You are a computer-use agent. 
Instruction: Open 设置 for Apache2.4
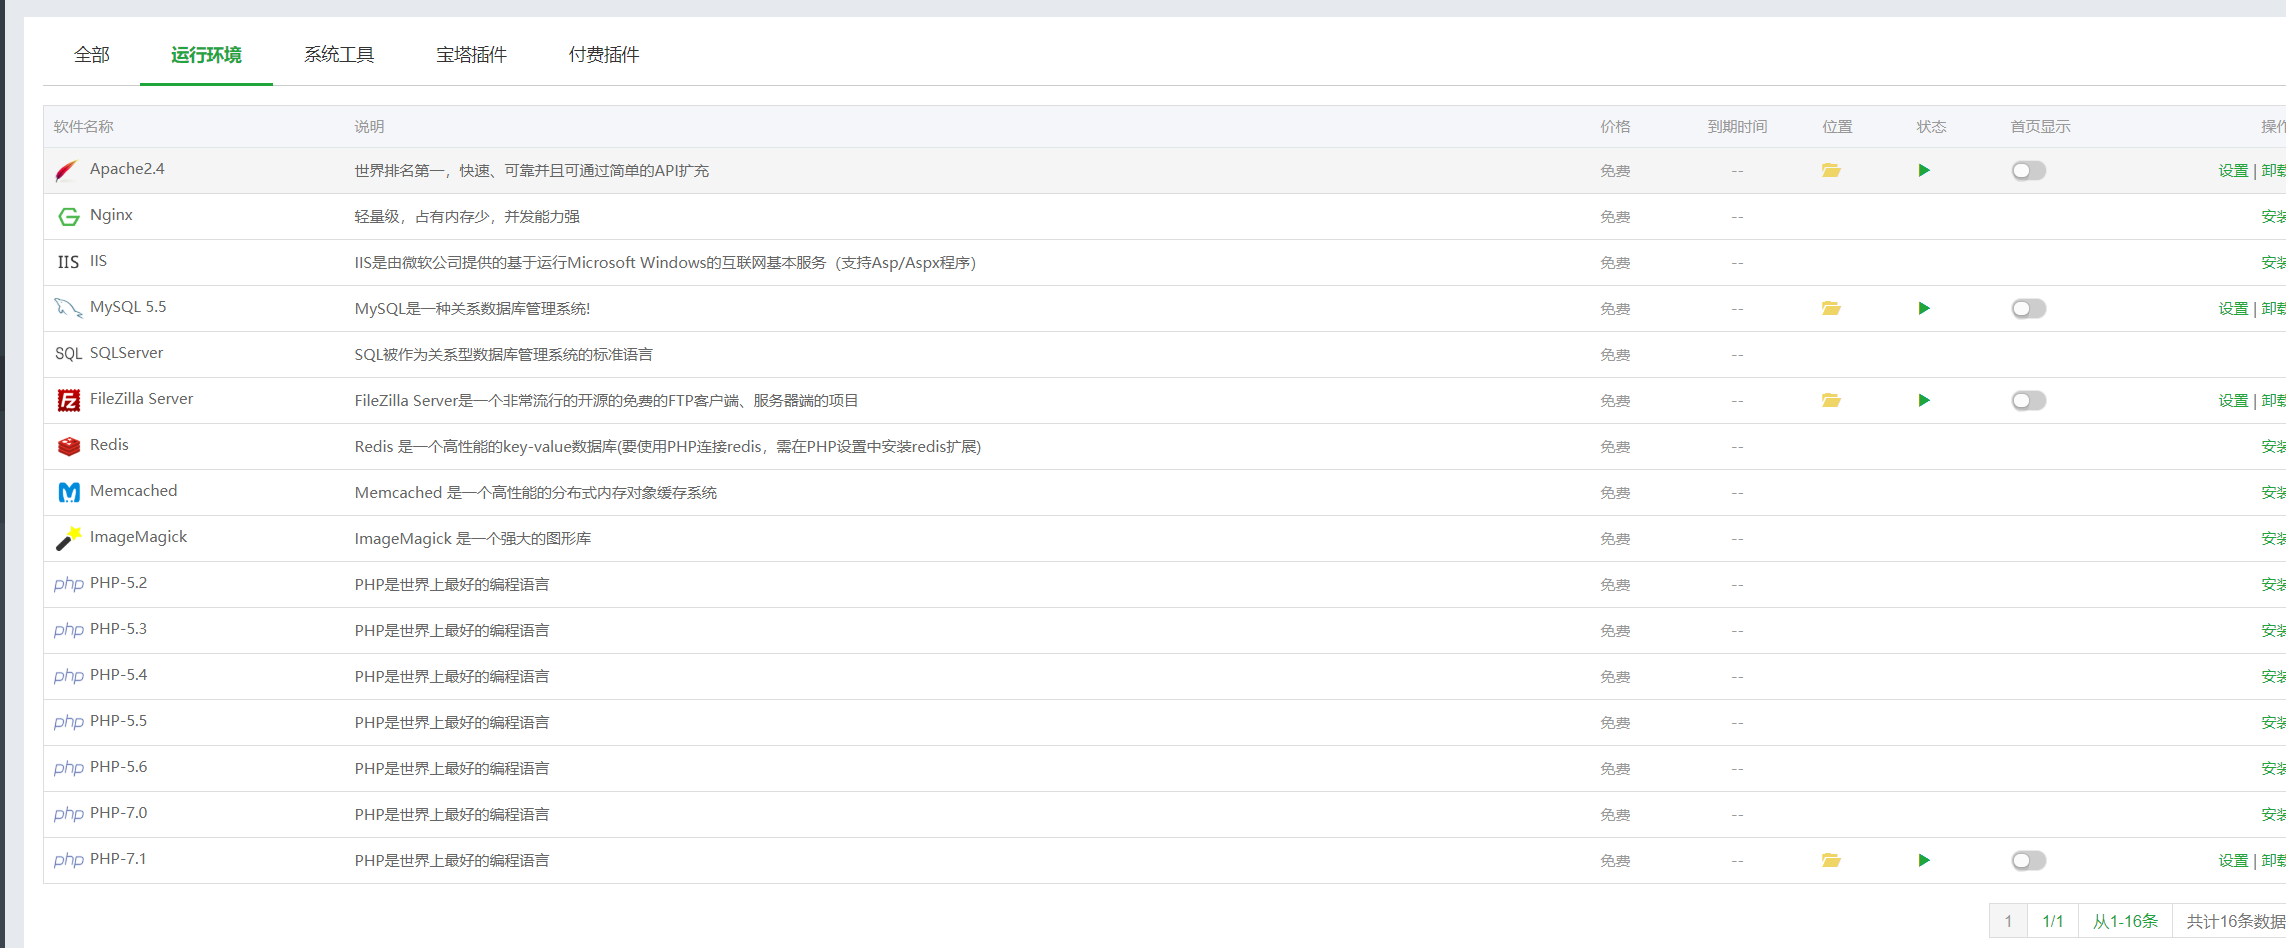(2233, 171)
